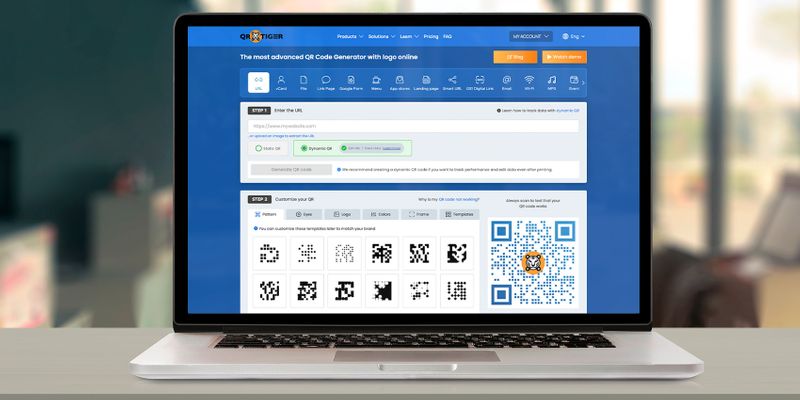The width and height of the screenshot is (800, 400).
Task: Switch to the Eyes tab
Action: pos(304,215)
